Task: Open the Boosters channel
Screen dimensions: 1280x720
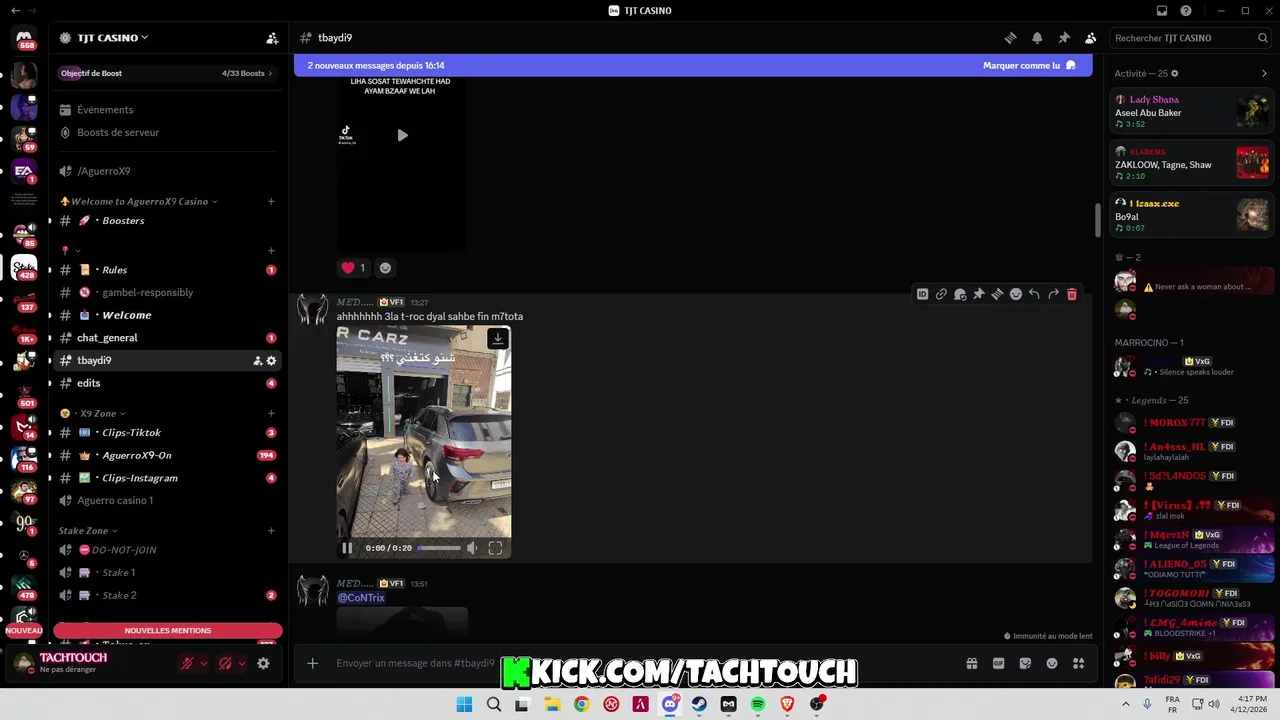Action: [168, 221]
